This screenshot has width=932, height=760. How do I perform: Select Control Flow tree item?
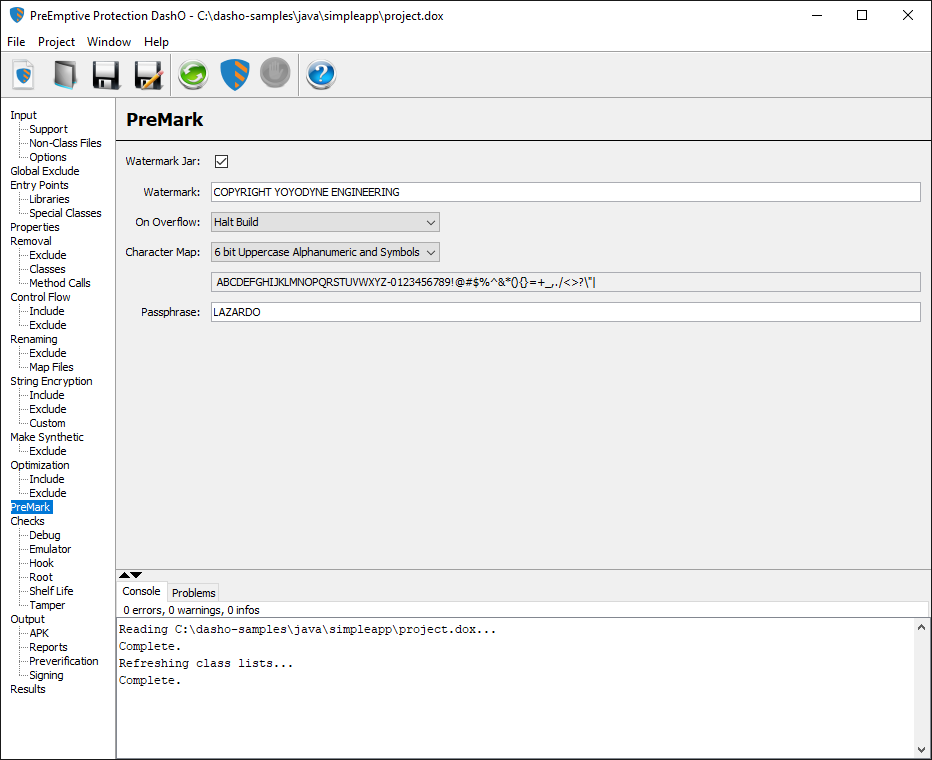click(x=40, y=297)
